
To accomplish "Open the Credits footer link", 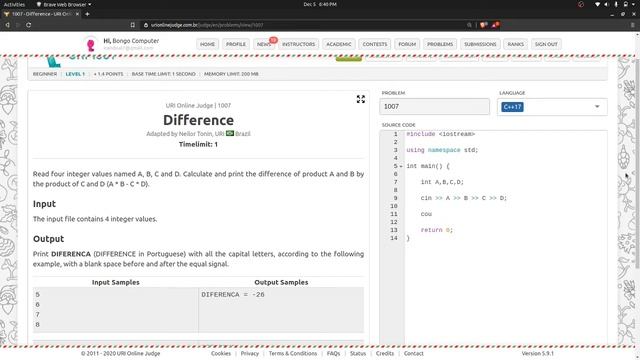I will [x=385, y=353].
